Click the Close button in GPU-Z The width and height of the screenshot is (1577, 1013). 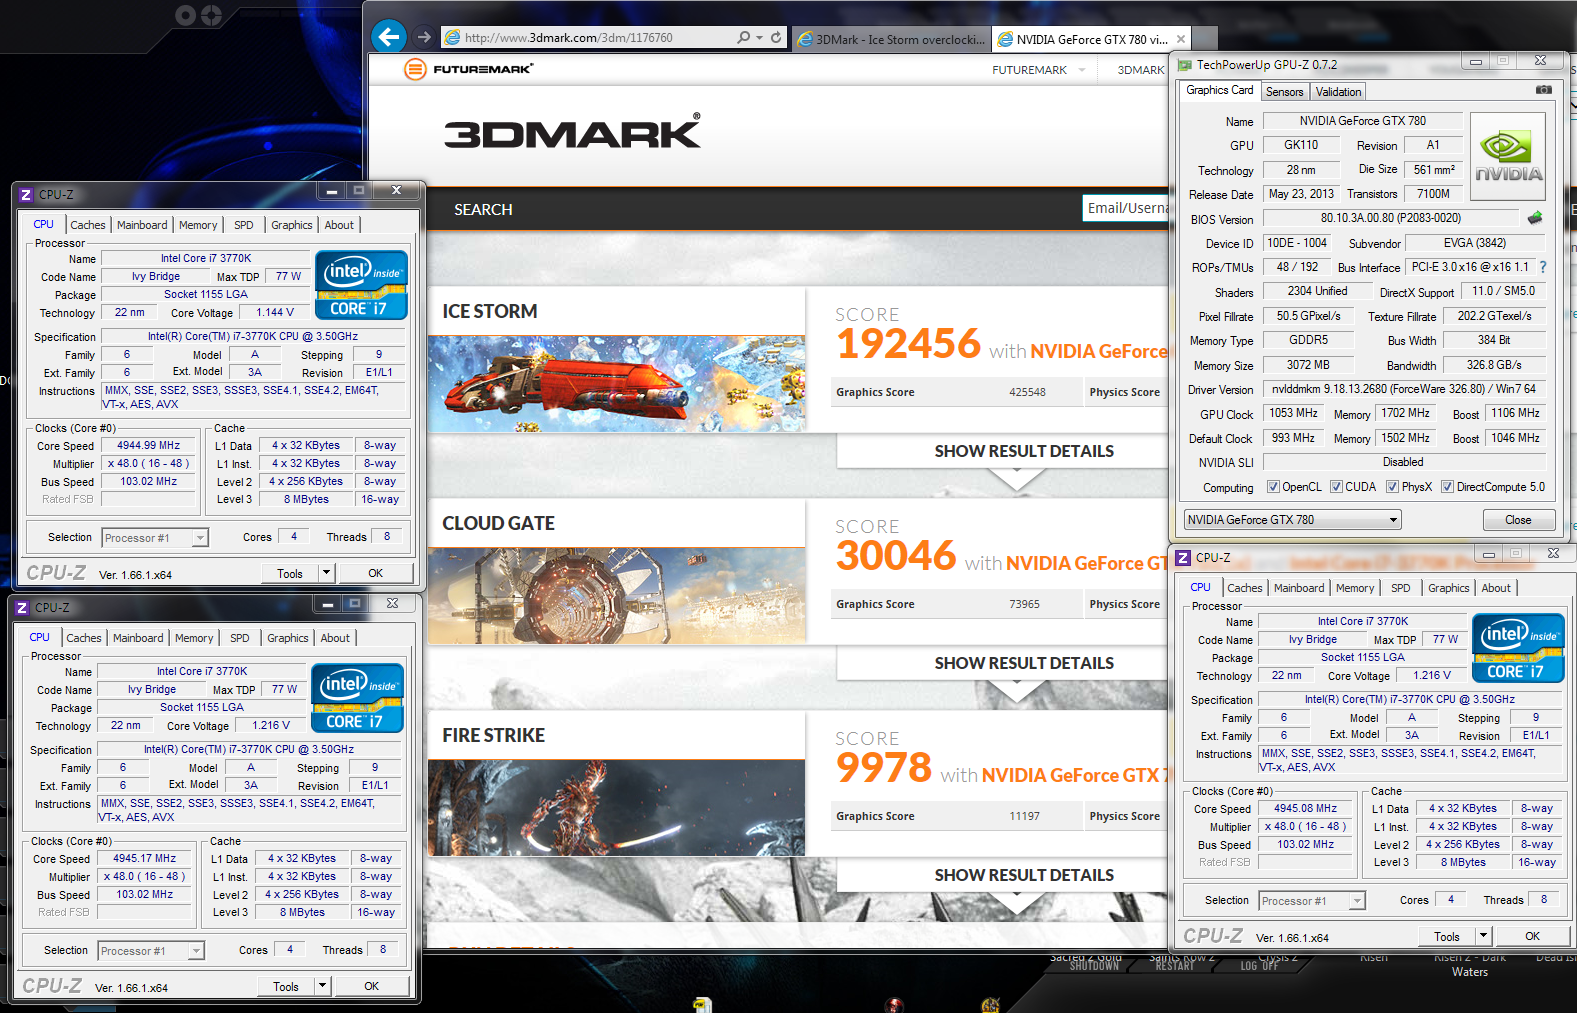1518,520
